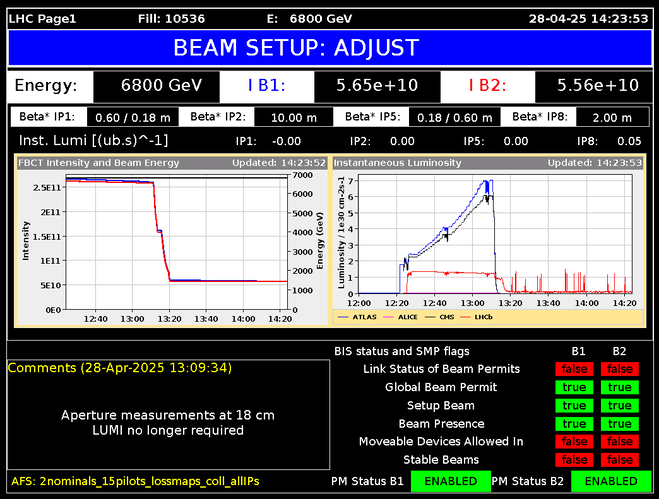659x499 pixels.
Task: Click the LHCb legend entry
Action: [477, 317]
